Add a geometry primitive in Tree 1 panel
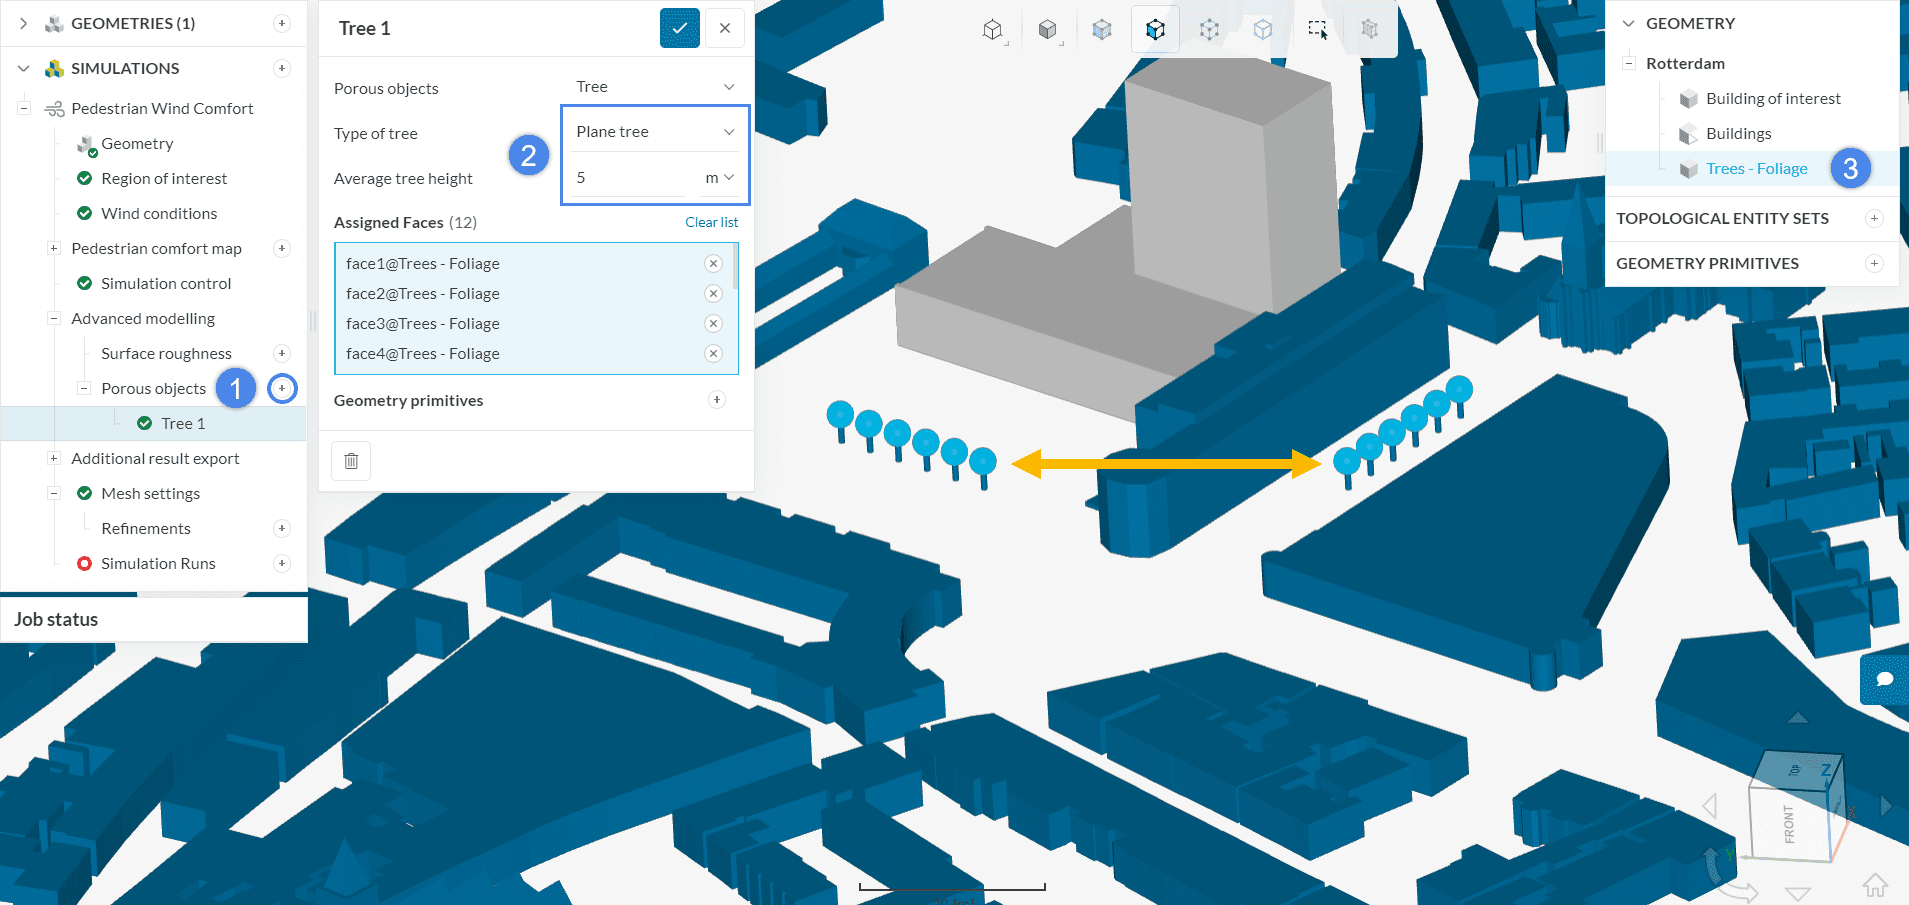 (x=717, y=400)
